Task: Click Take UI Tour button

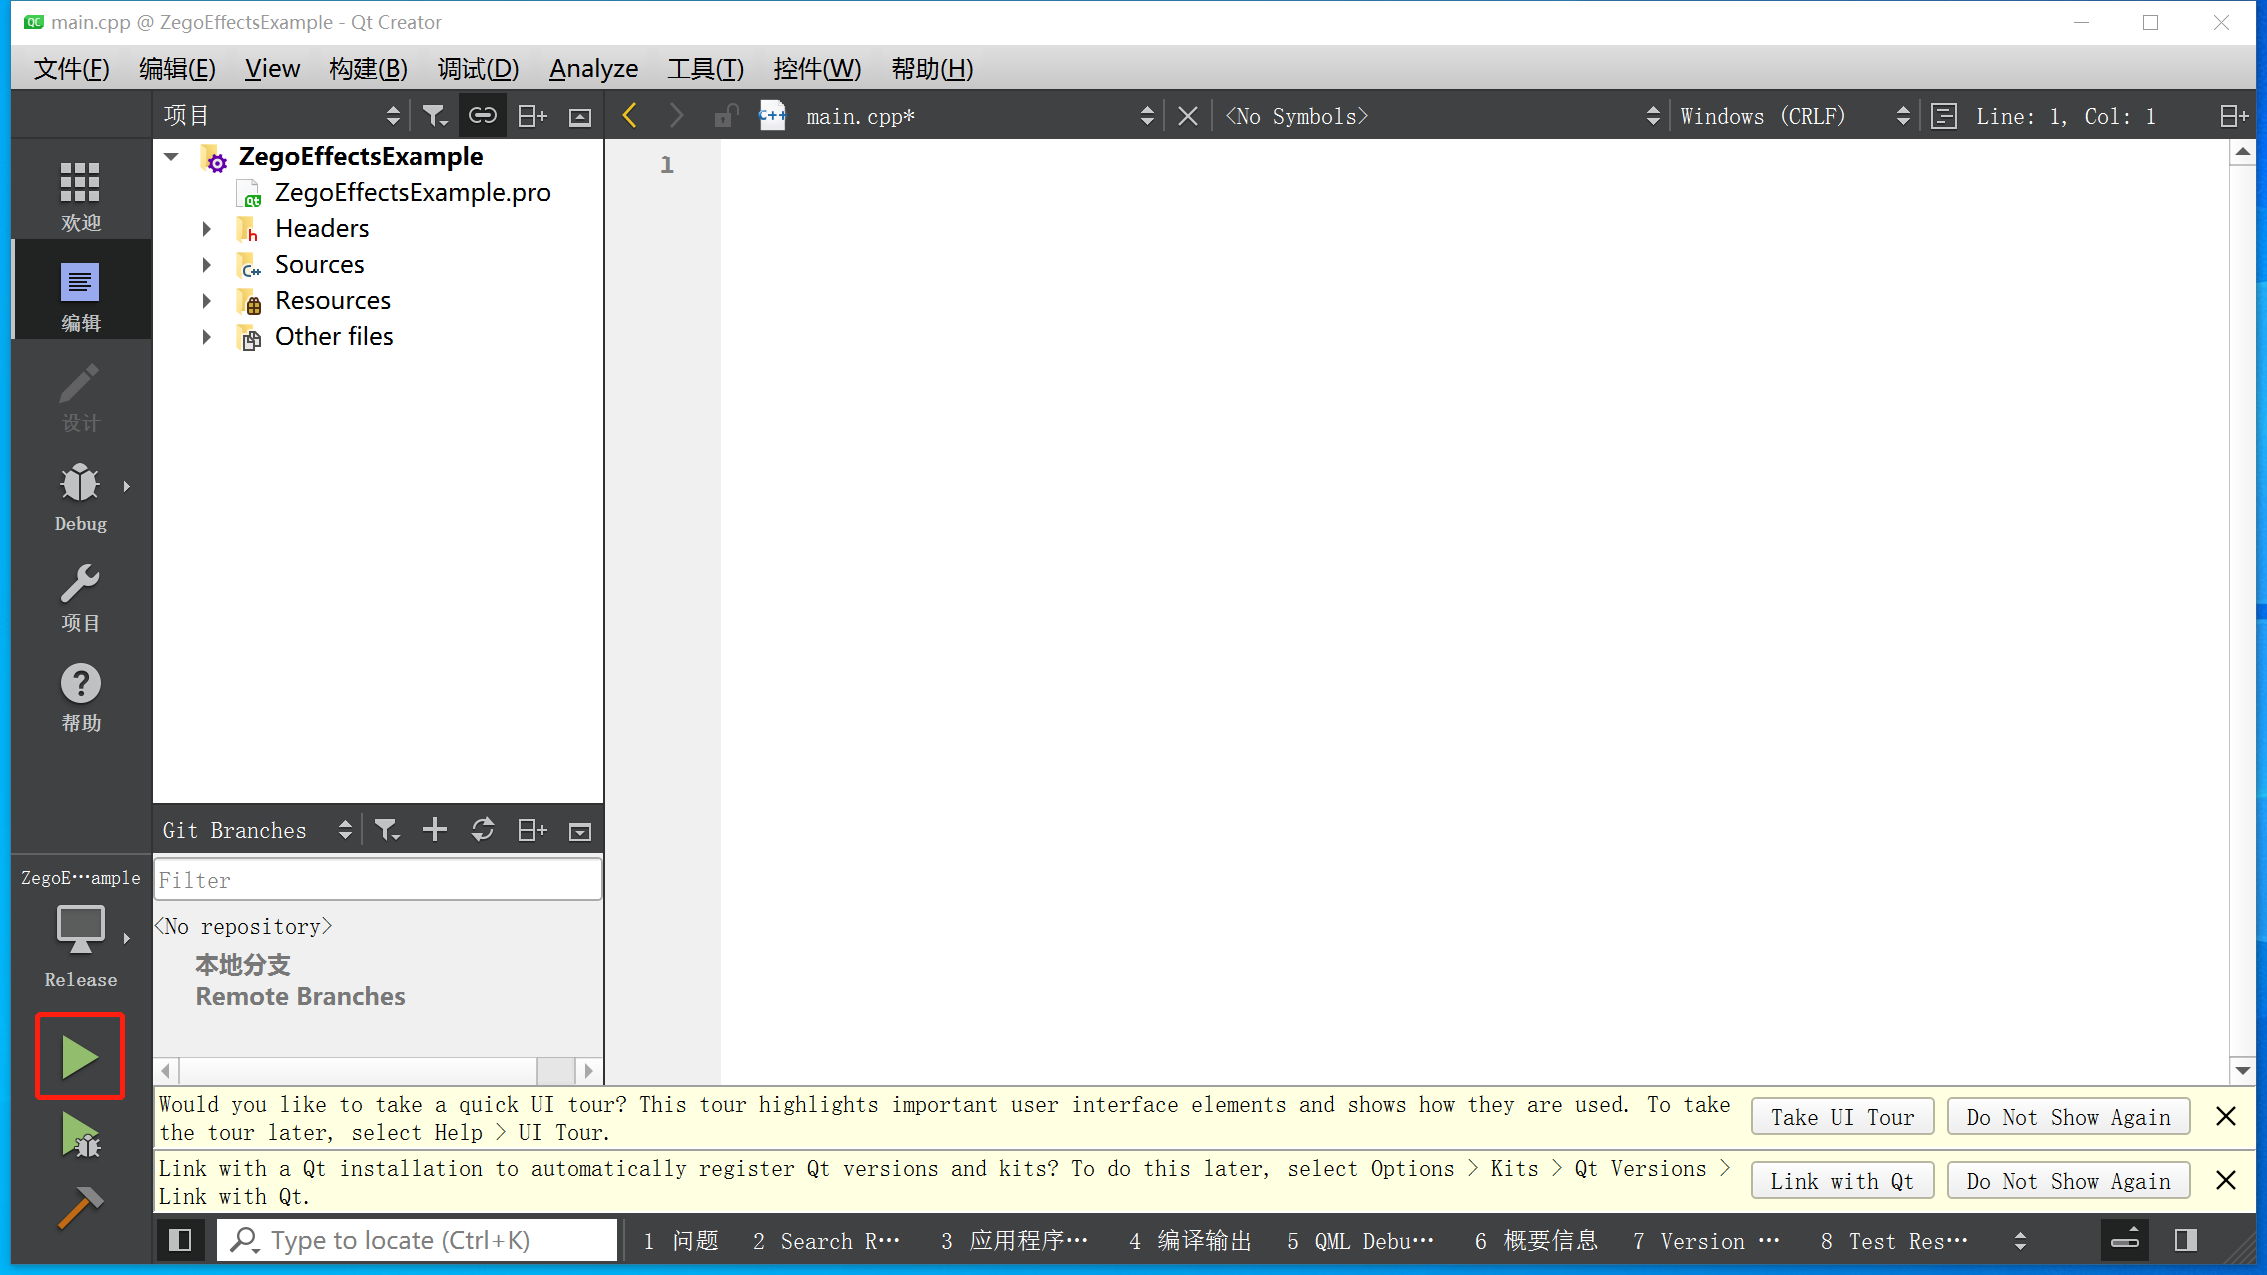Action: click(x=1842, y=1117)
